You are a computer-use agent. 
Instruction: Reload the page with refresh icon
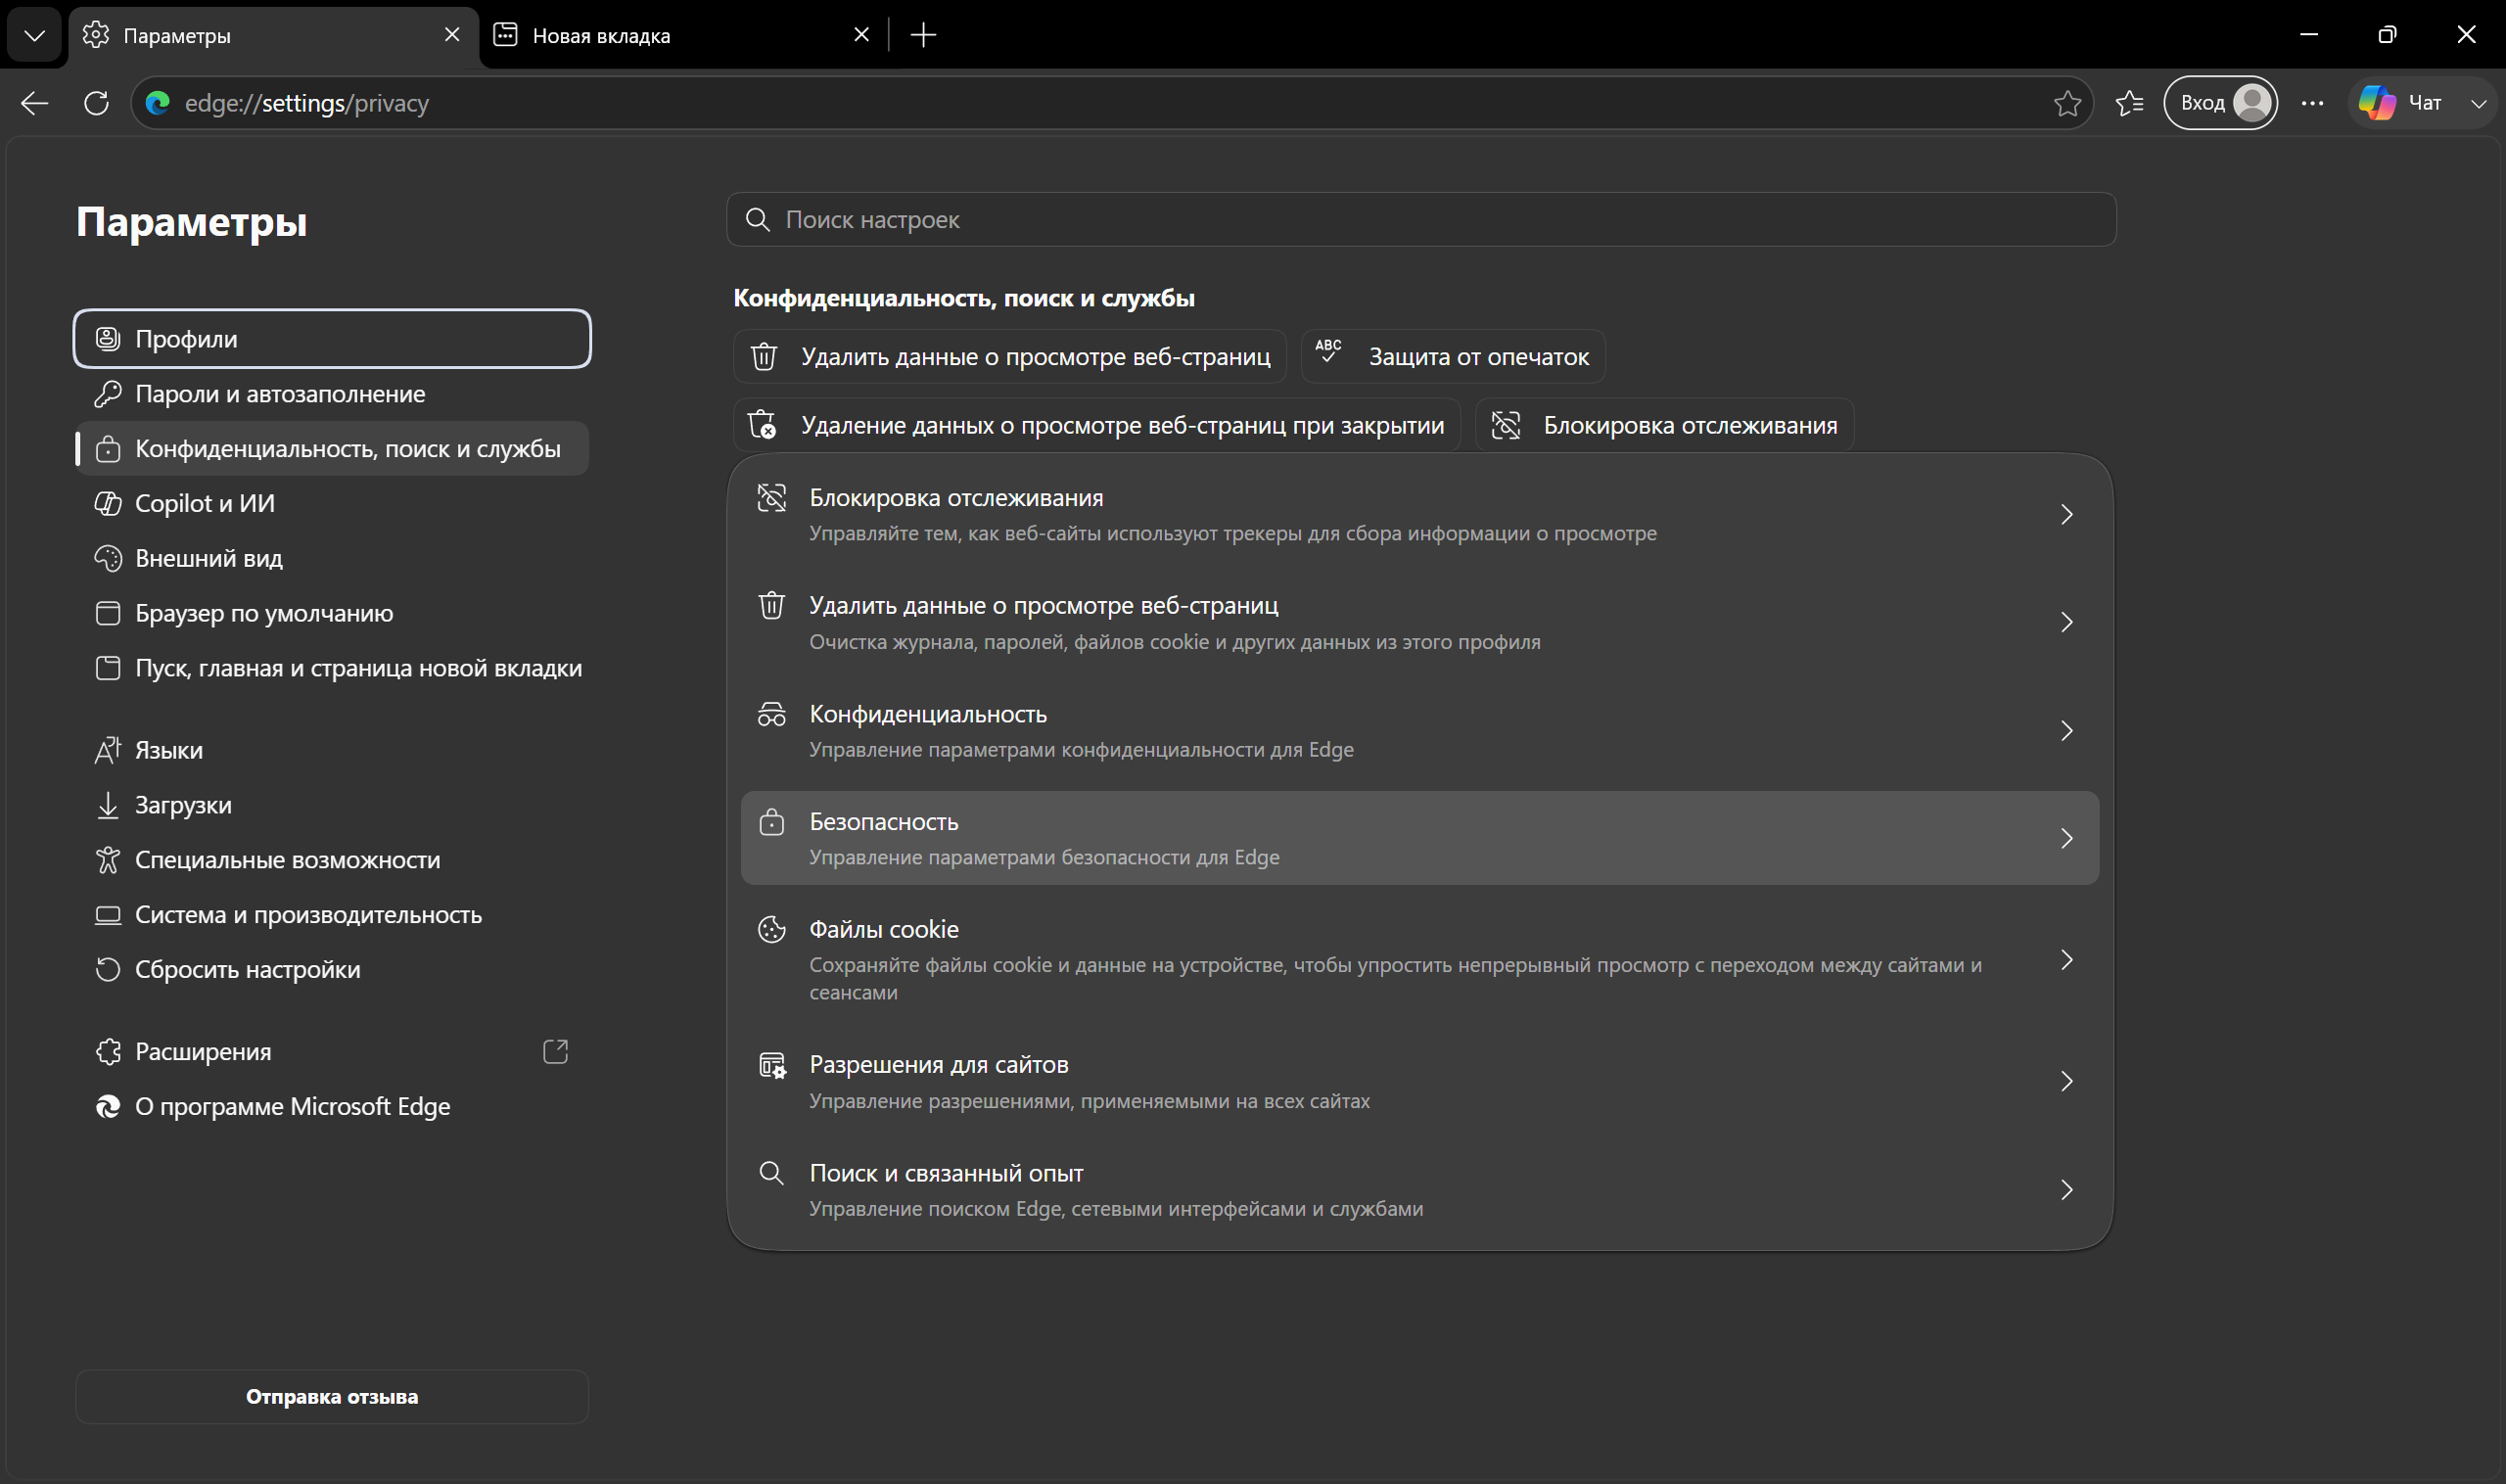coord(96,103)
